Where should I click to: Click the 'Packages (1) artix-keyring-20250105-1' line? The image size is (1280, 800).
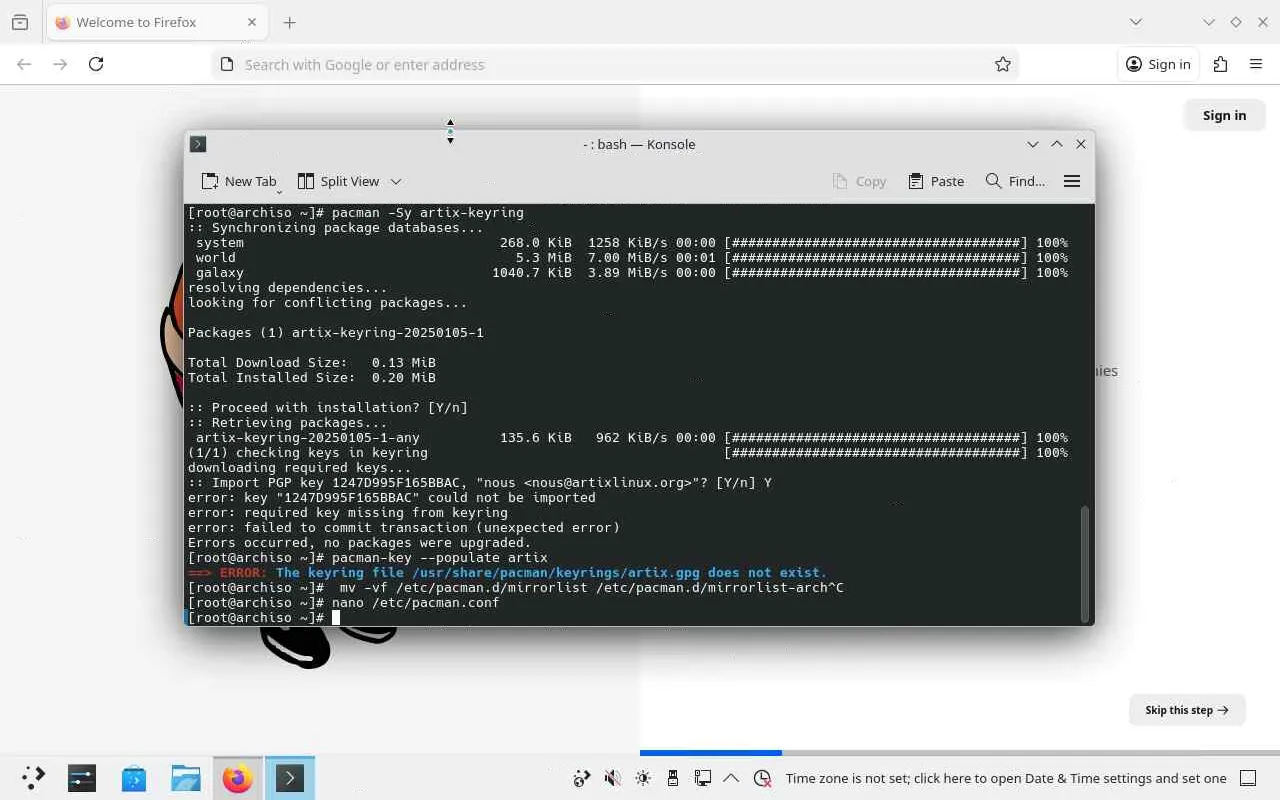336,333
